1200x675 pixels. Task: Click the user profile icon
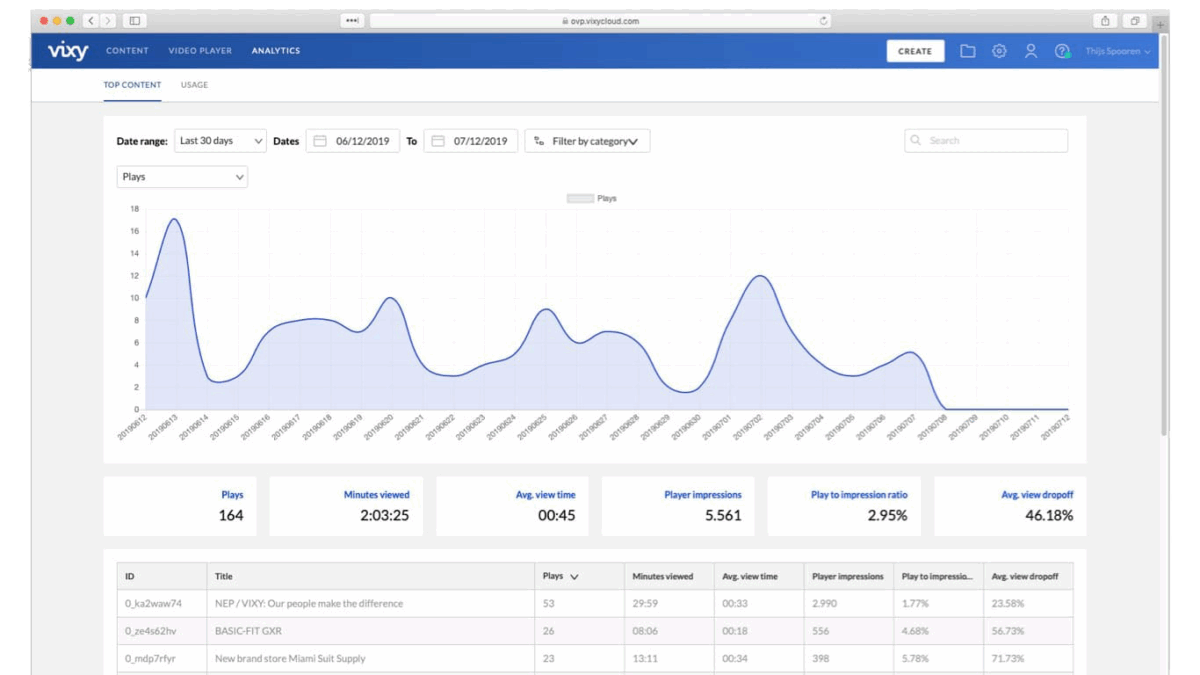(1031, 51)
